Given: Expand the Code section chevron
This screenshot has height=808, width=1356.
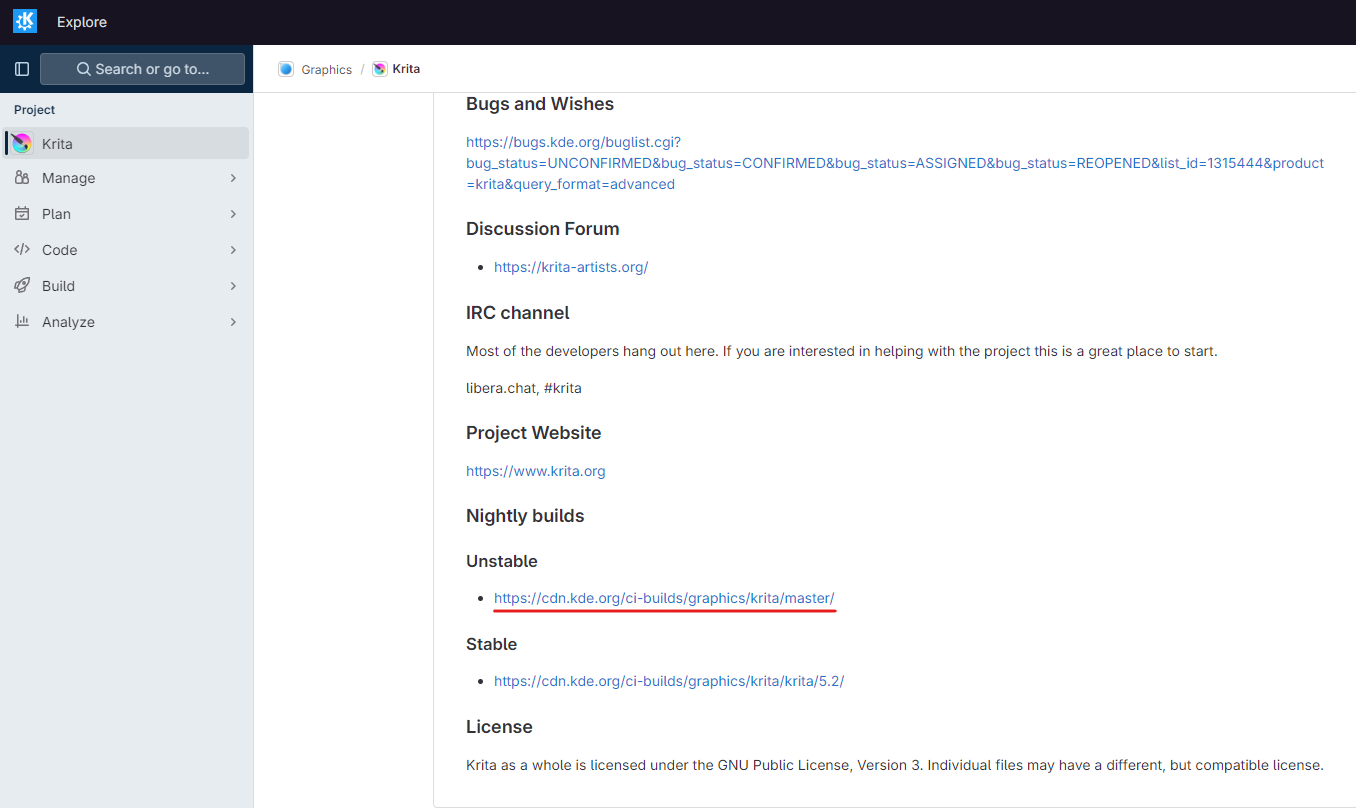Looking at the screenshot, I should coord(233,250).
